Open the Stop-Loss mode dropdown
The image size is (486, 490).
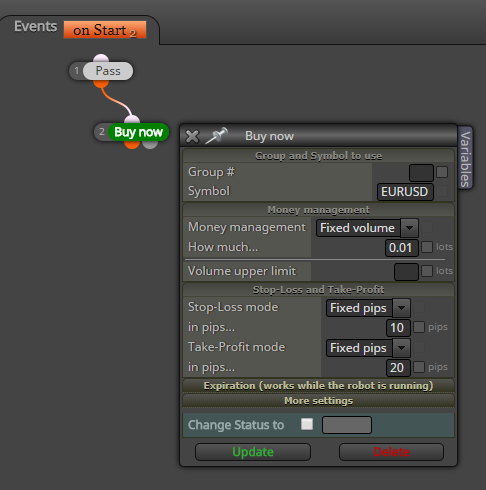[x=368, y=308]
